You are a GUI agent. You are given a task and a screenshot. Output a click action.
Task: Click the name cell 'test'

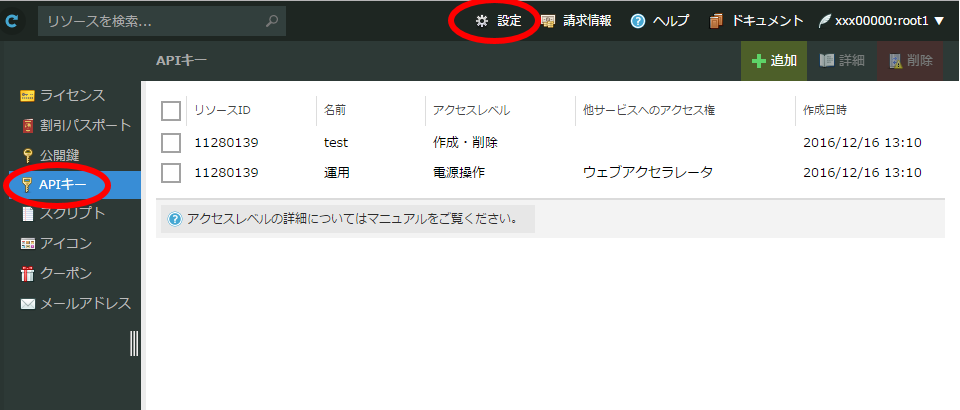point(336,143)
